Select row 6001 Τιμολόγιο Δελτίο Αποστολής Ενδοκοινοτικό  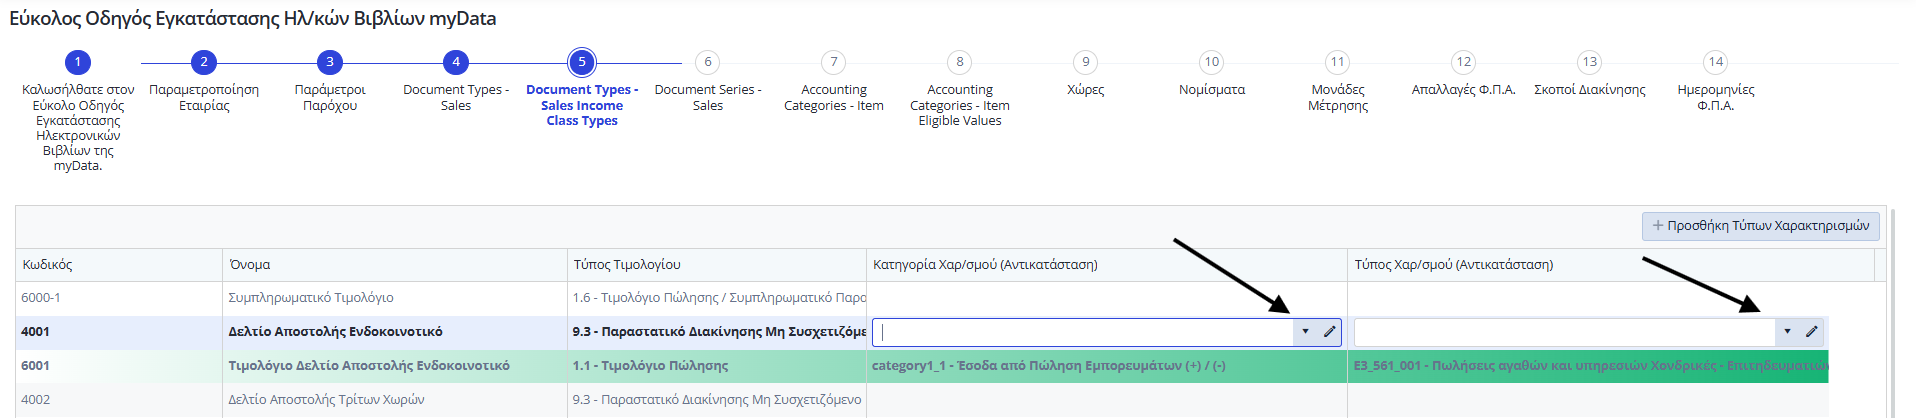[368, 366]
